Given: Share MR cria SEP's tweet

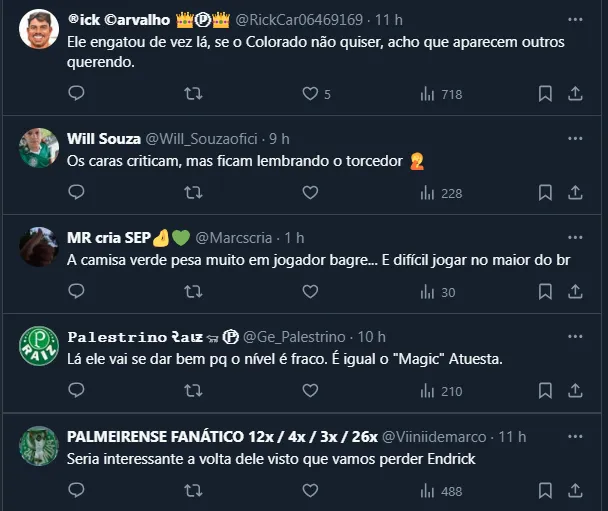Looking at the screenshot, I should pos(575,292).
